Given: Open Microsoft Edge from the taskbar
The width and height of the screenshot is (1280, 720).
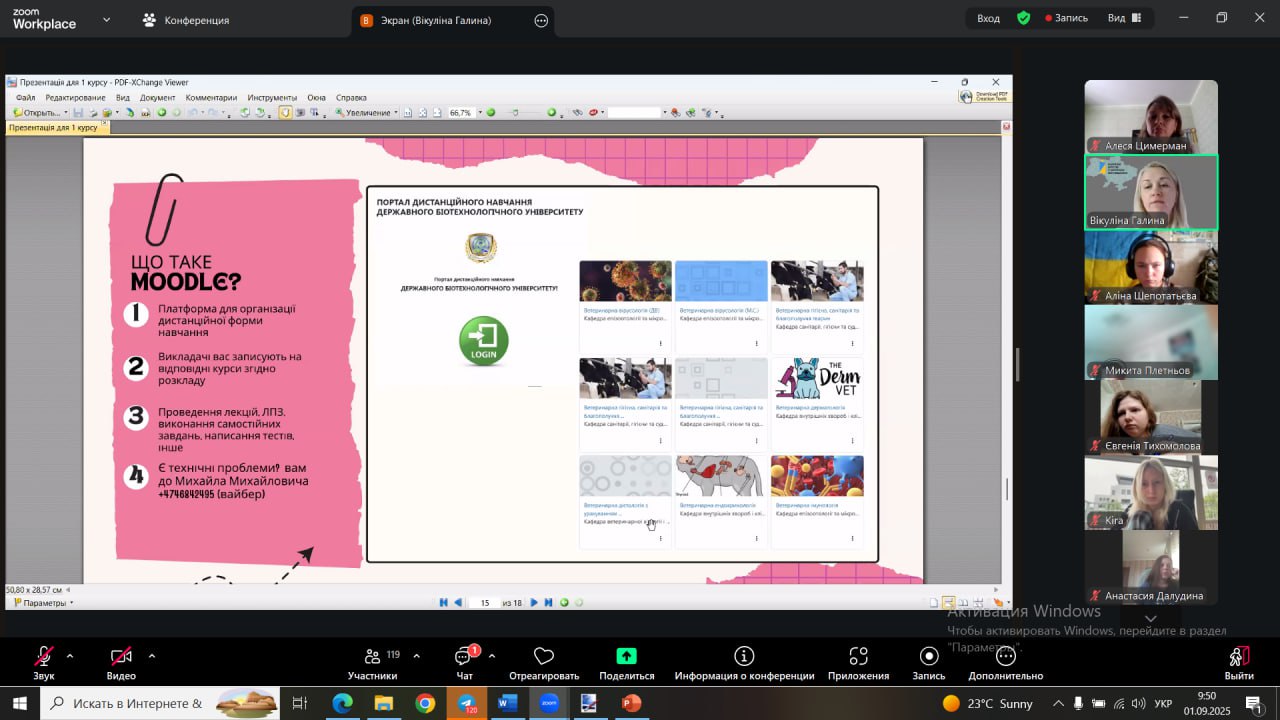Looking at the screenshot, I should [x=343, y=703].
